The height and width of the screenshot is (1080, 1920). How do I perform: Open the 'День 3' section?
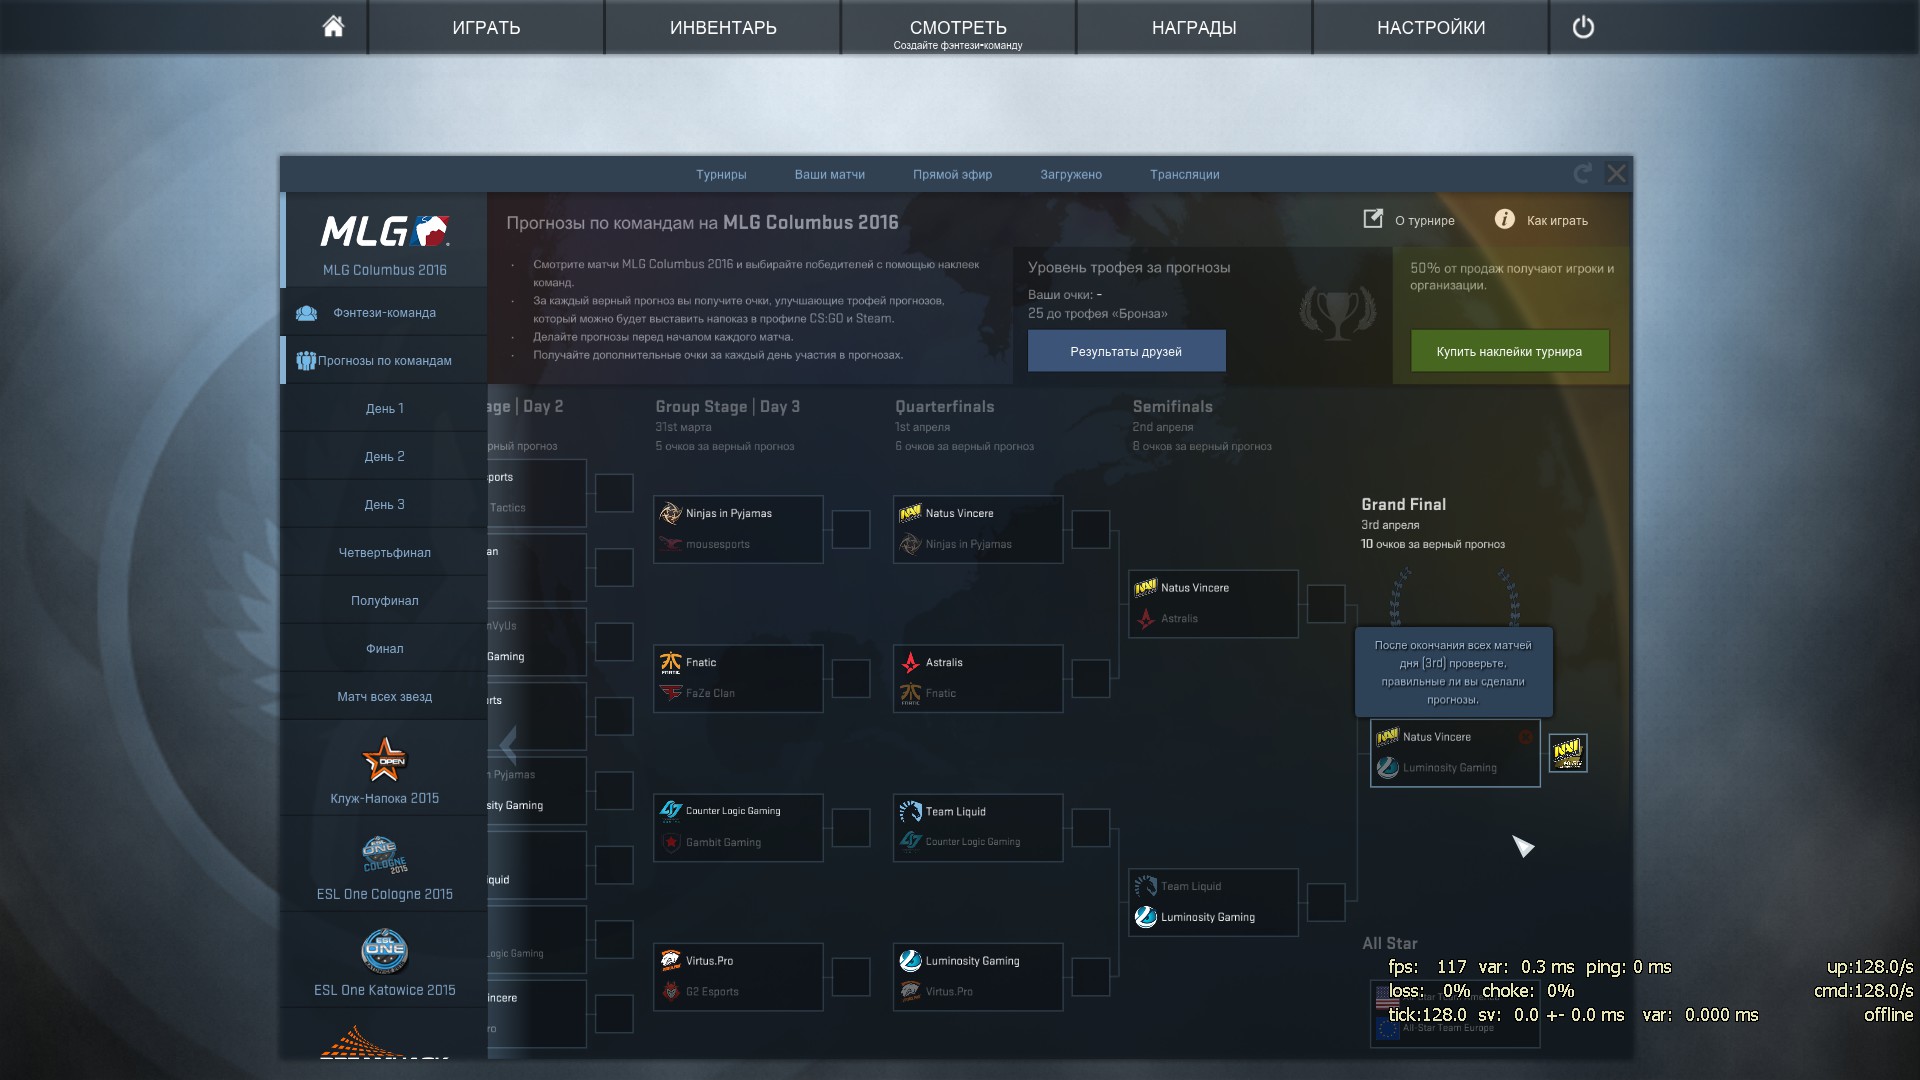[384, 504]
